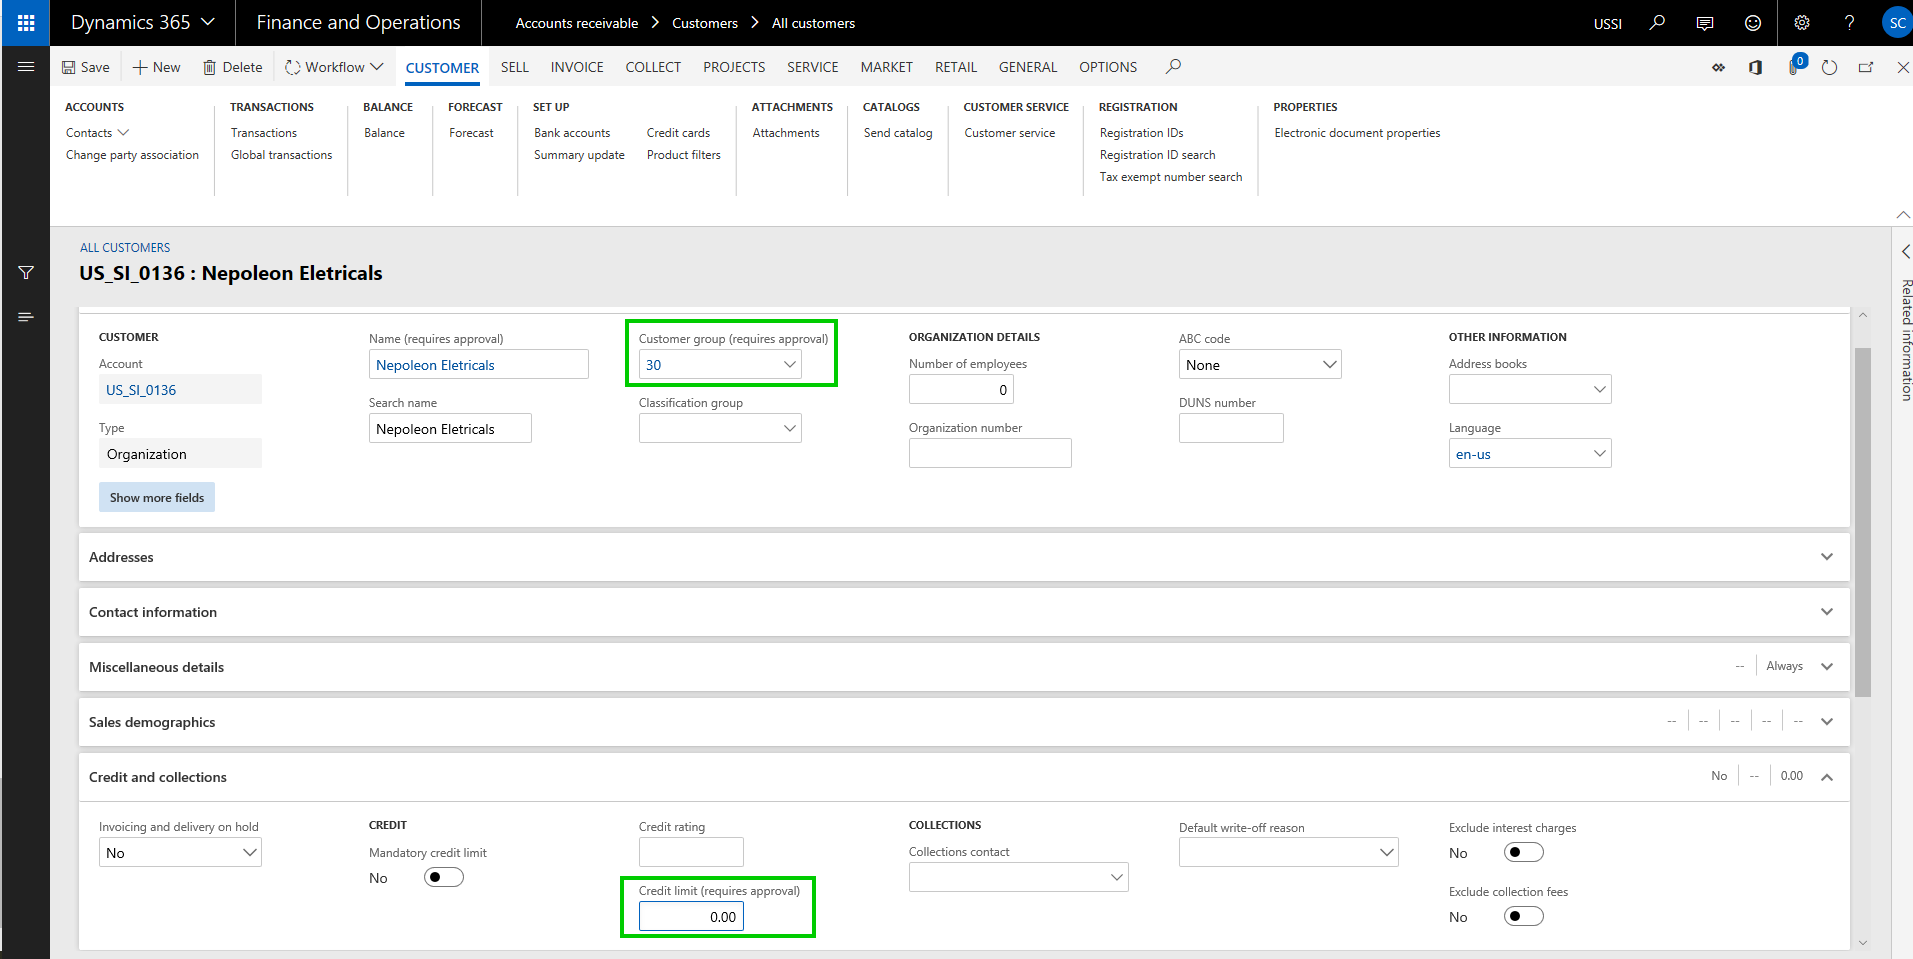Viewport: 1913px width, 959px height.
Task: Toggle Mandatory credit limit switch
Action: (443, 877)
